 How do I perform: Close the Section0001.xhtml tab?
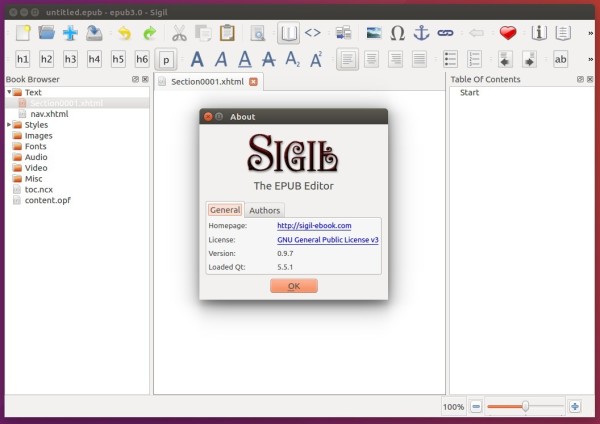click(x=253, y=82)
